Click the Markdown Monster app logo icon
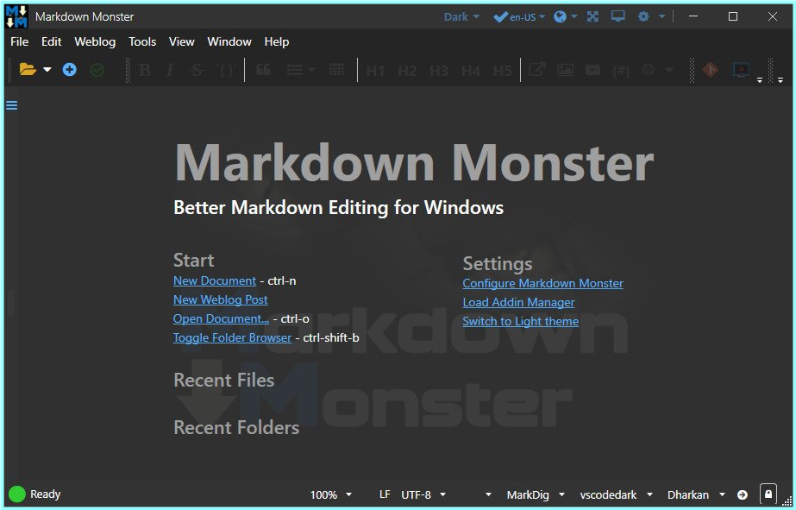Image resolution: width=796 pixels, height=510 pixels. pyautogui.click(x=16, y=17)
